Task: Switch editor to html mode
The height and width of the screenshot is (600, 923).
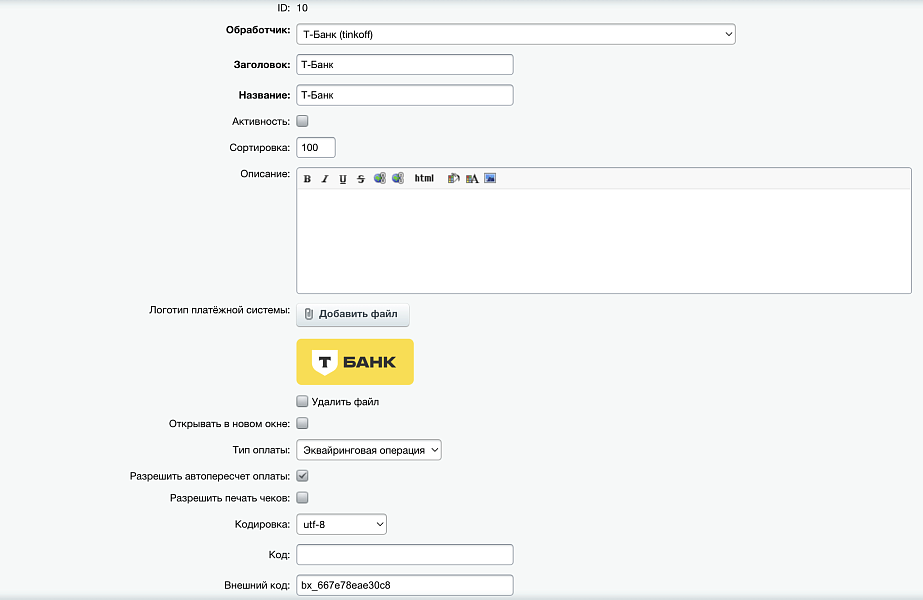Action: 424,179
